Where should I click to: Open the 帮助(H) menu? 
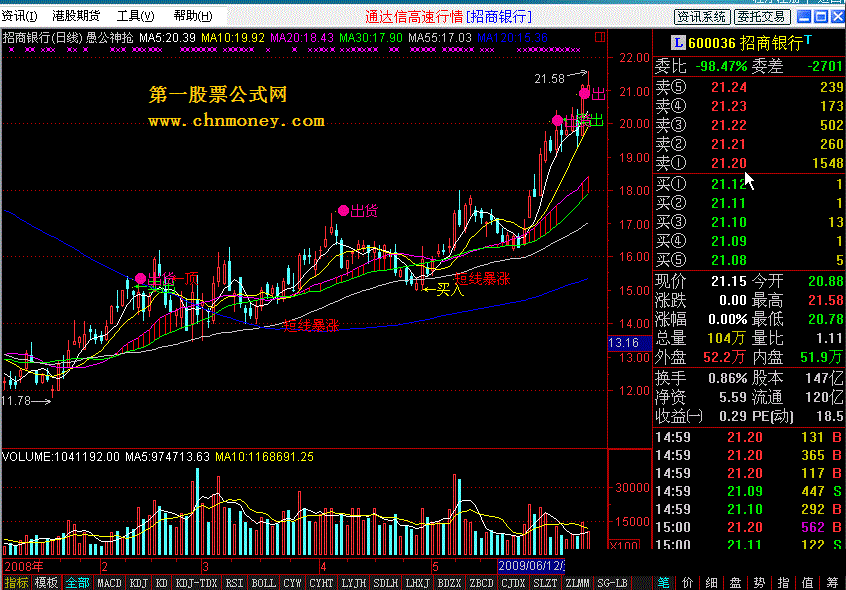193,16
